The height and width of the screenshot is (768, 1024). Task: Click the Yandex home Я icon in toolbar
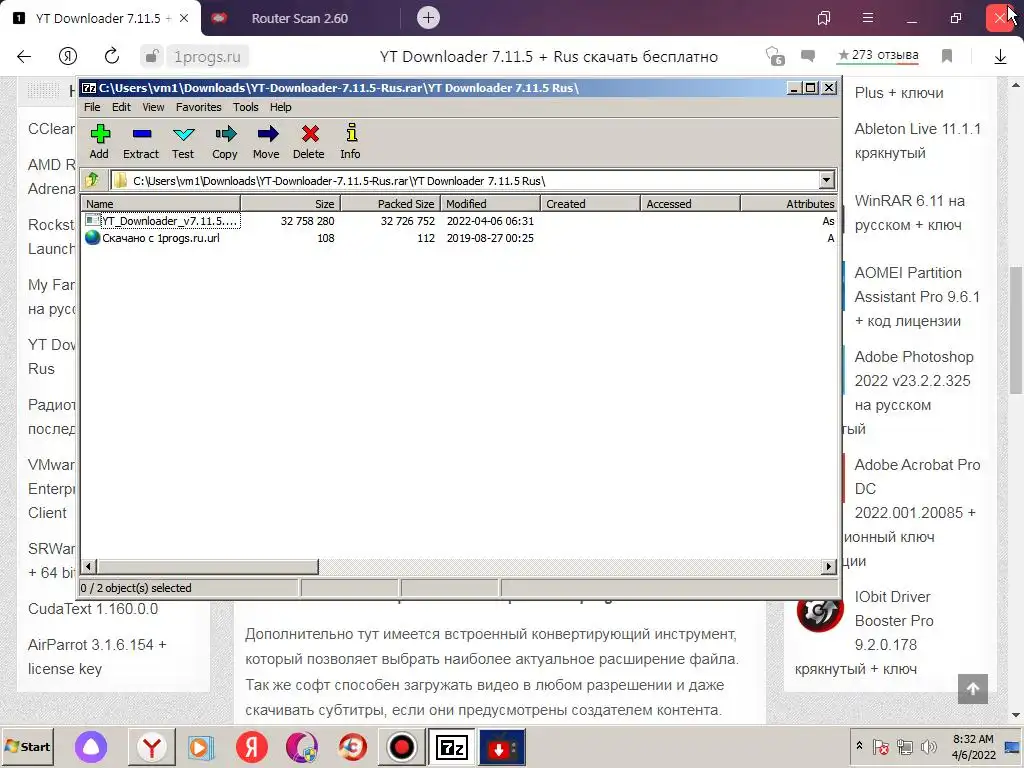click(x=68, y=56)
